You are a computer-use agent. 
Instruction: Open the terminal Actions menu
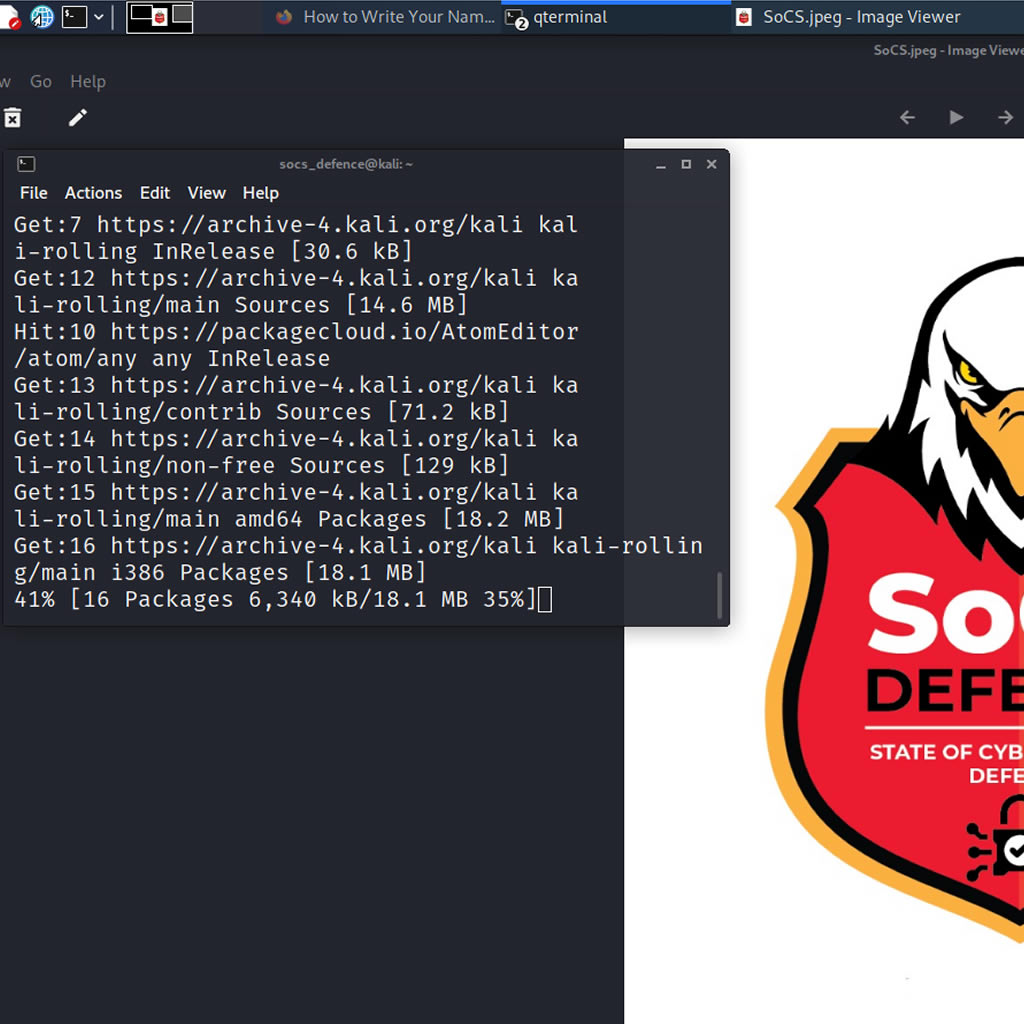(93, 193)
